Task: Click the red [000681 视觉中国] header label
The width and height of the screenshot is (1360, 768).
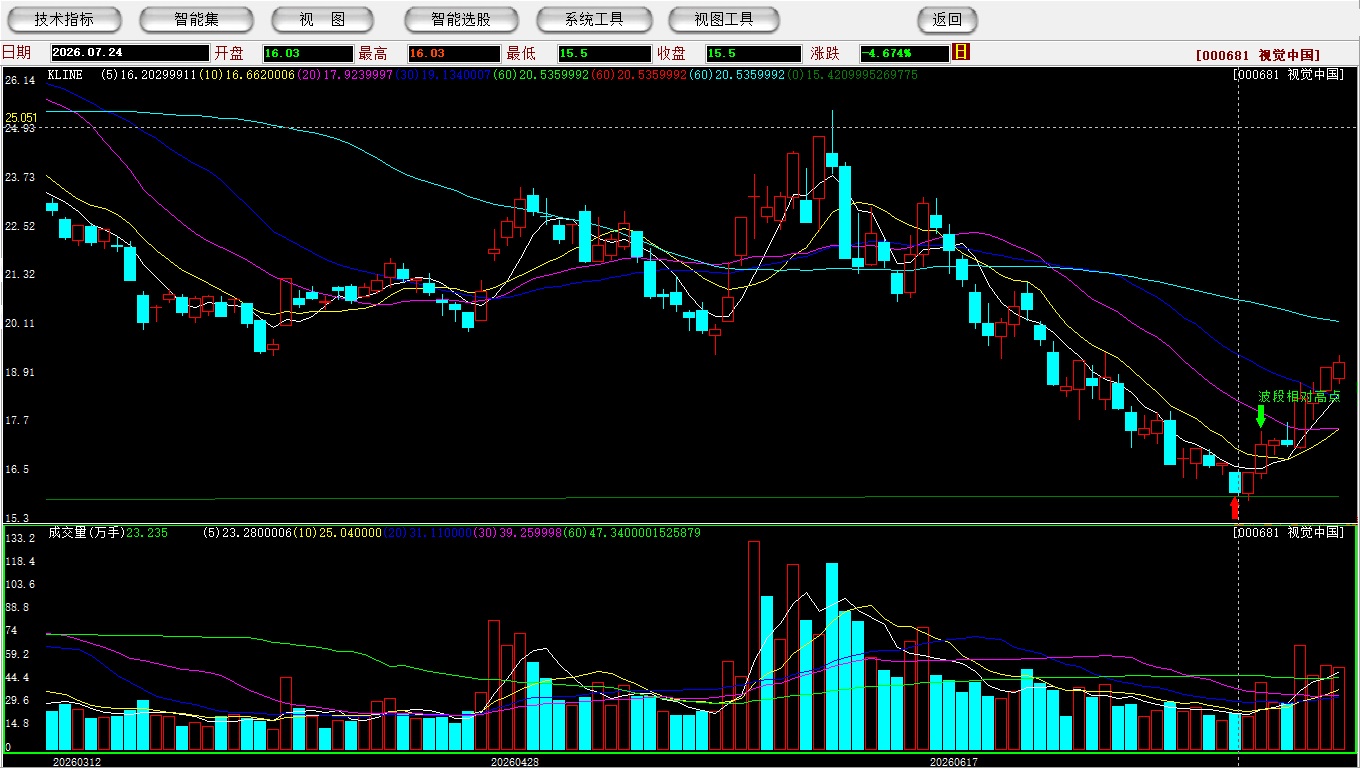Action: pos(1258,56)
